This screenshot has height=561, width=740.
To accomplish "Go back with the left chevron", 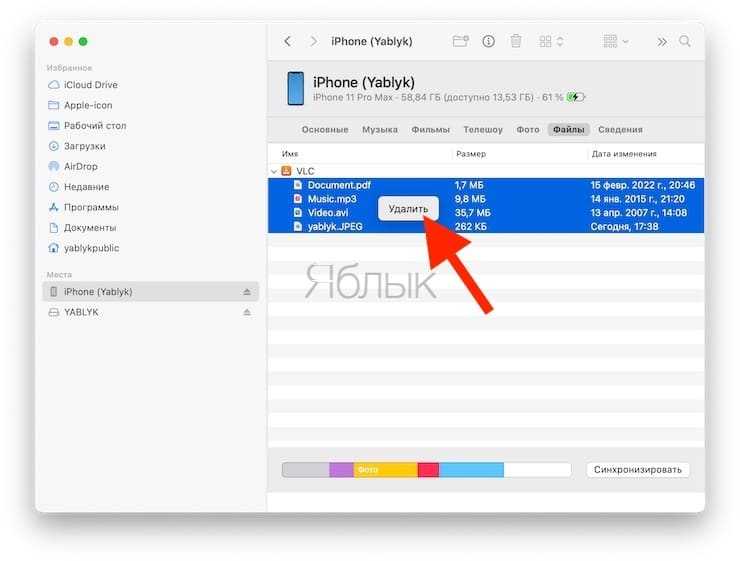I will click(x=287, y=42).
